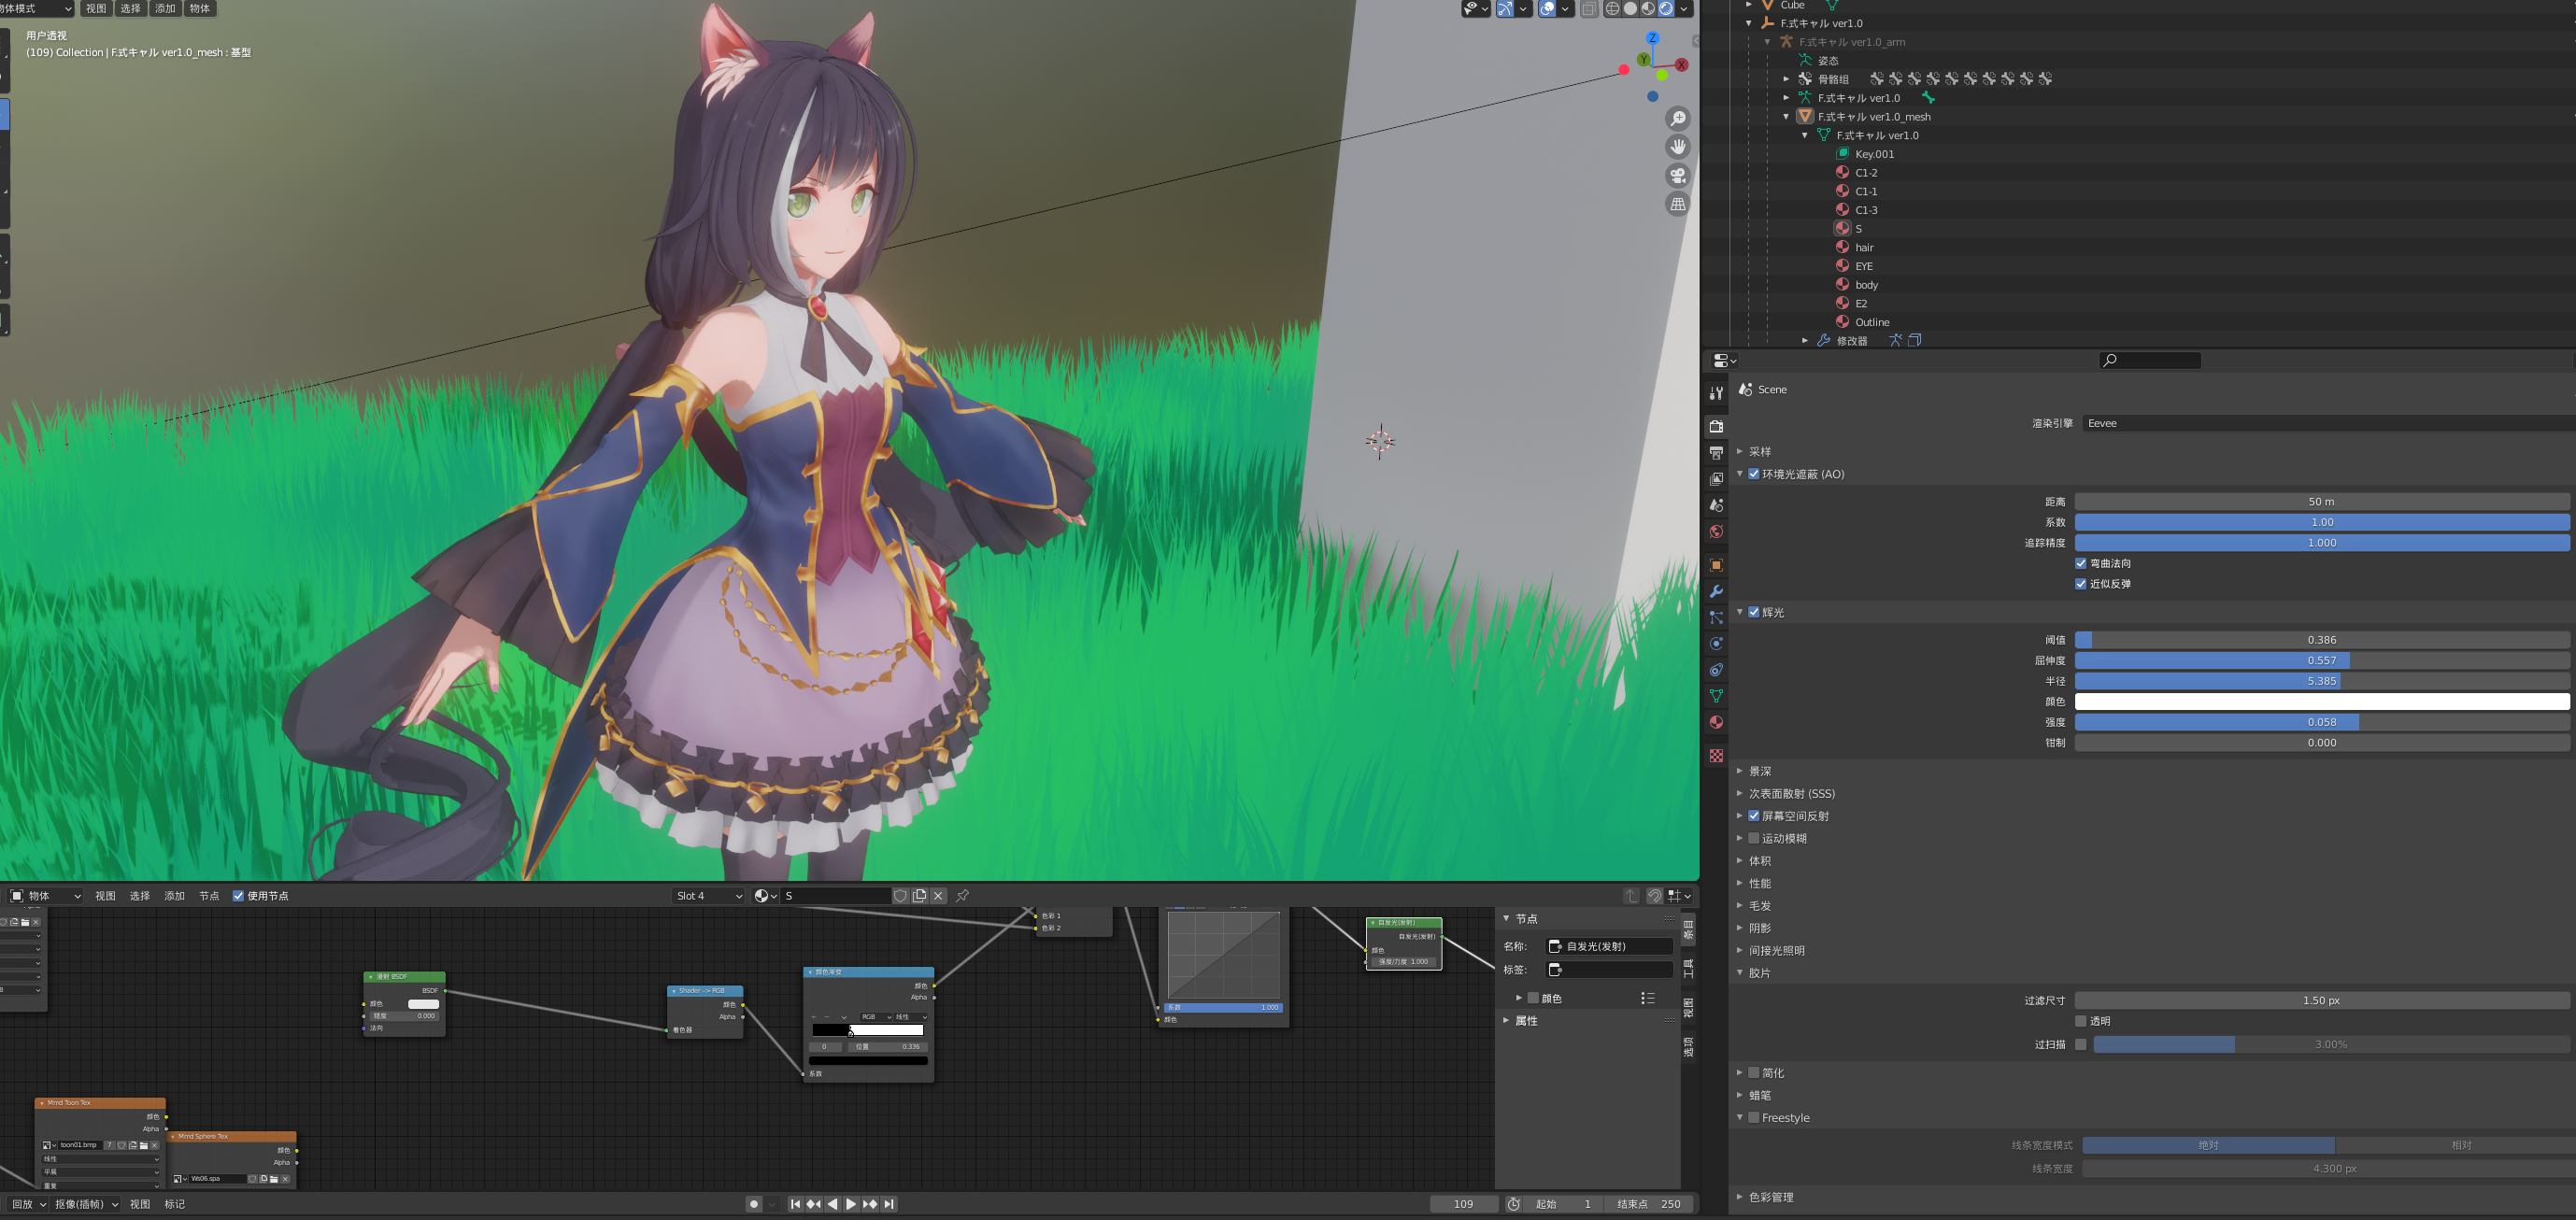Expand the Color Management (色彩管理) panel

coord(1740,1197)
